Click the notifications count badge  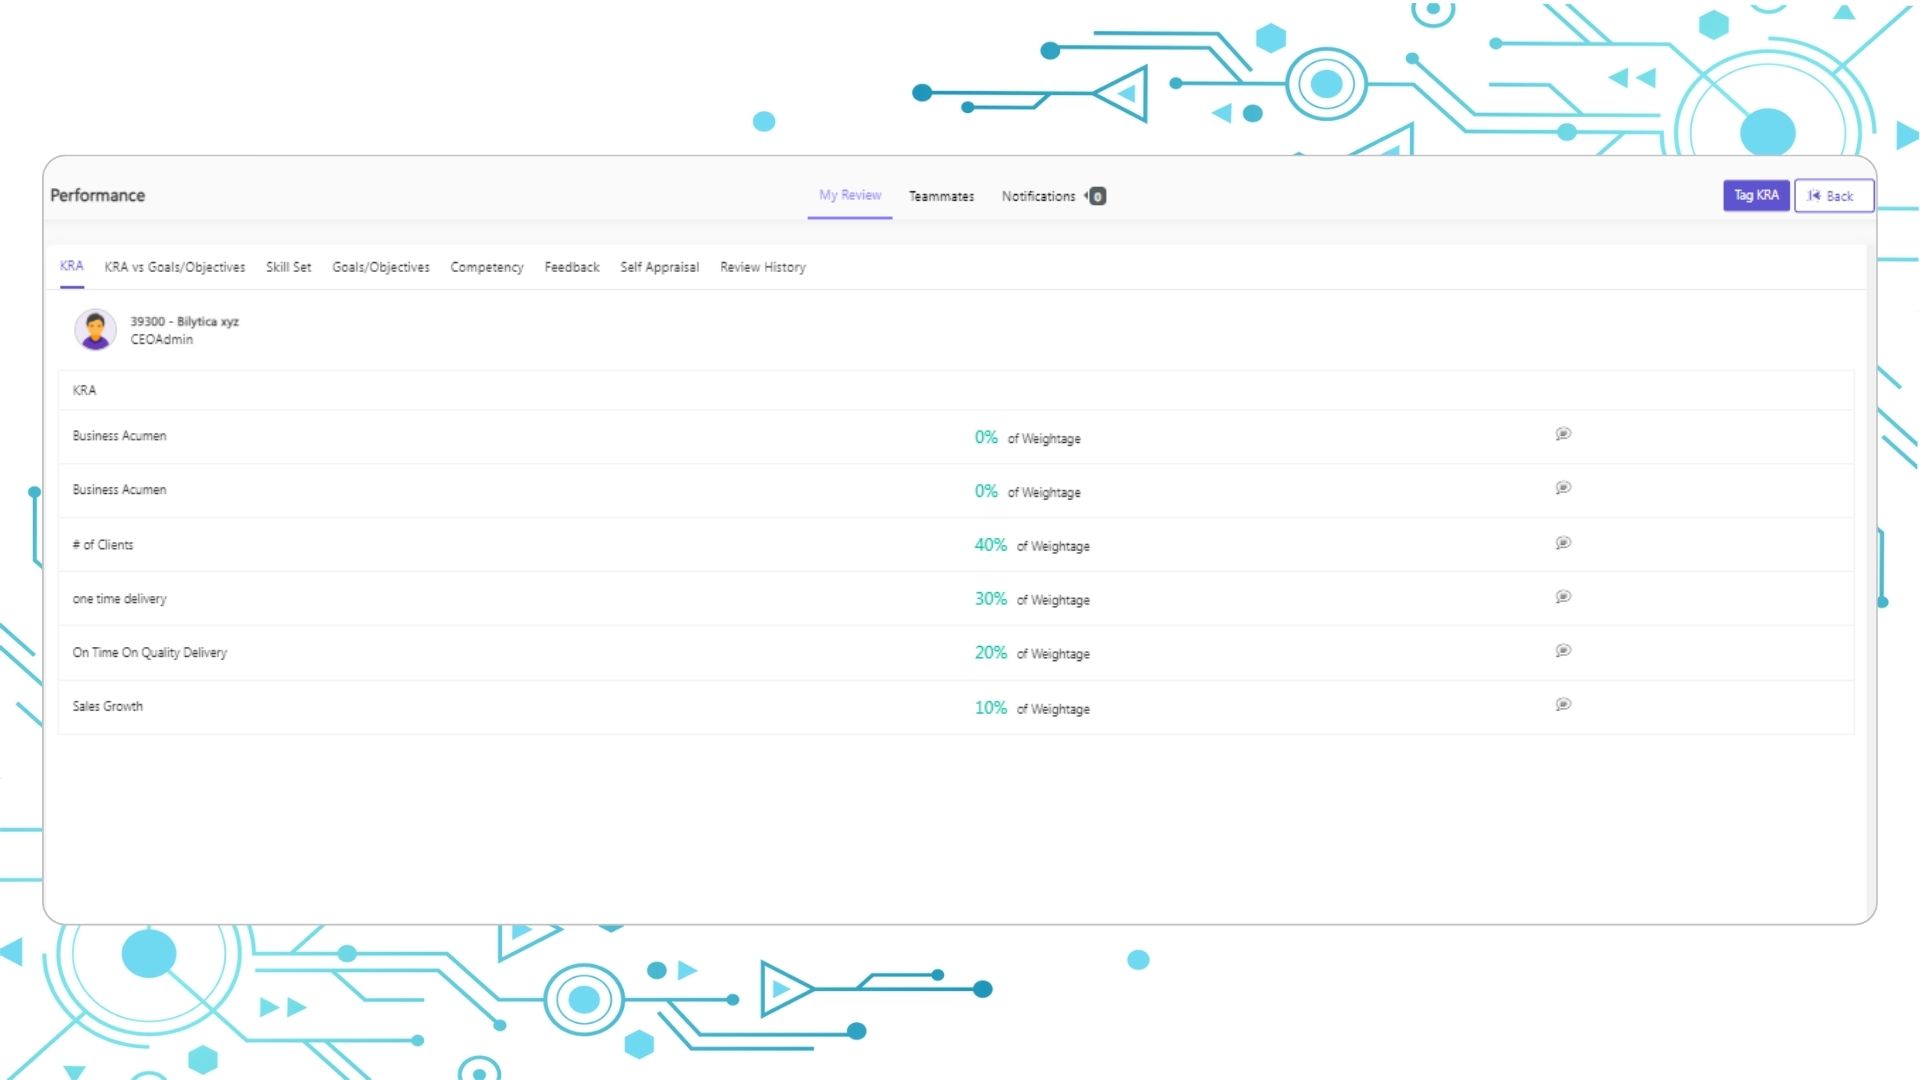click(x=1097, y=197)
